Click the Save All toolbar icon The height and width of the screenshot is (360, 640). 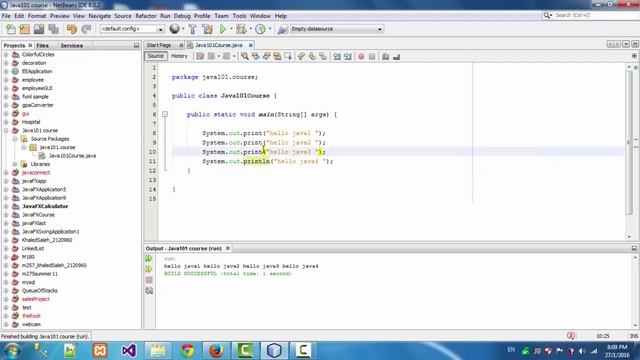53,29
